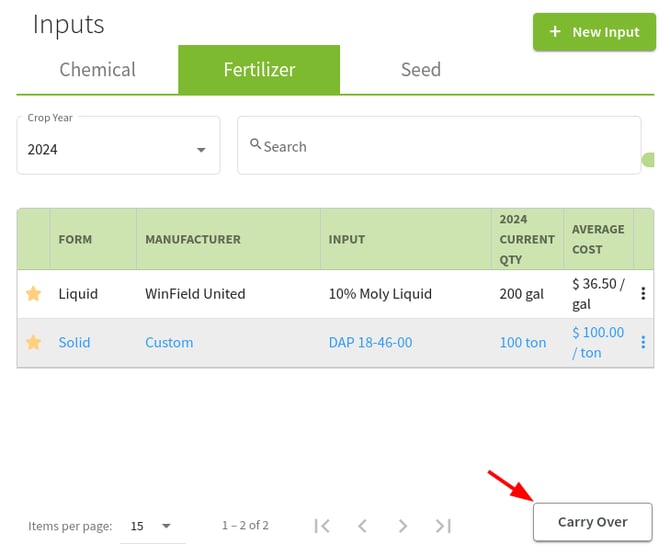Go to the next page arrow

coord(402,525)
